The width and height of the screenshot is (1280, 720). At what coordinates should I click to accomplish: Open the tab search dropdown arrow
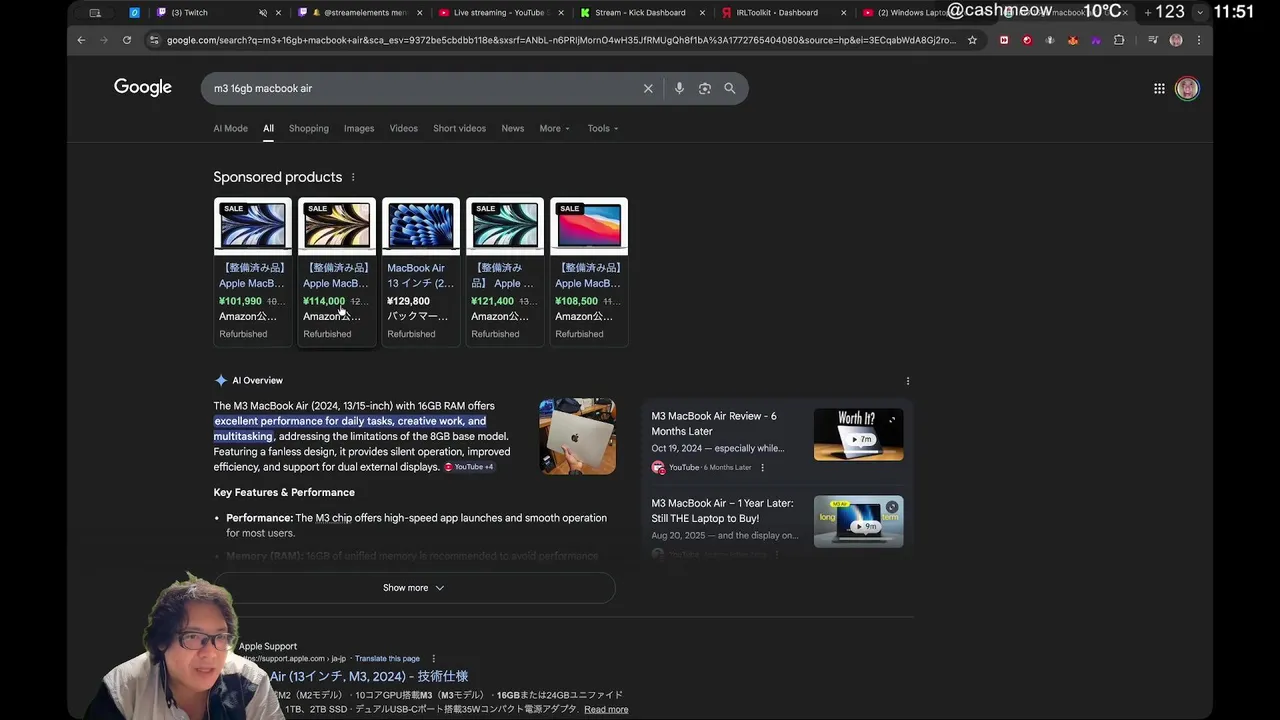click(1199, 13)
